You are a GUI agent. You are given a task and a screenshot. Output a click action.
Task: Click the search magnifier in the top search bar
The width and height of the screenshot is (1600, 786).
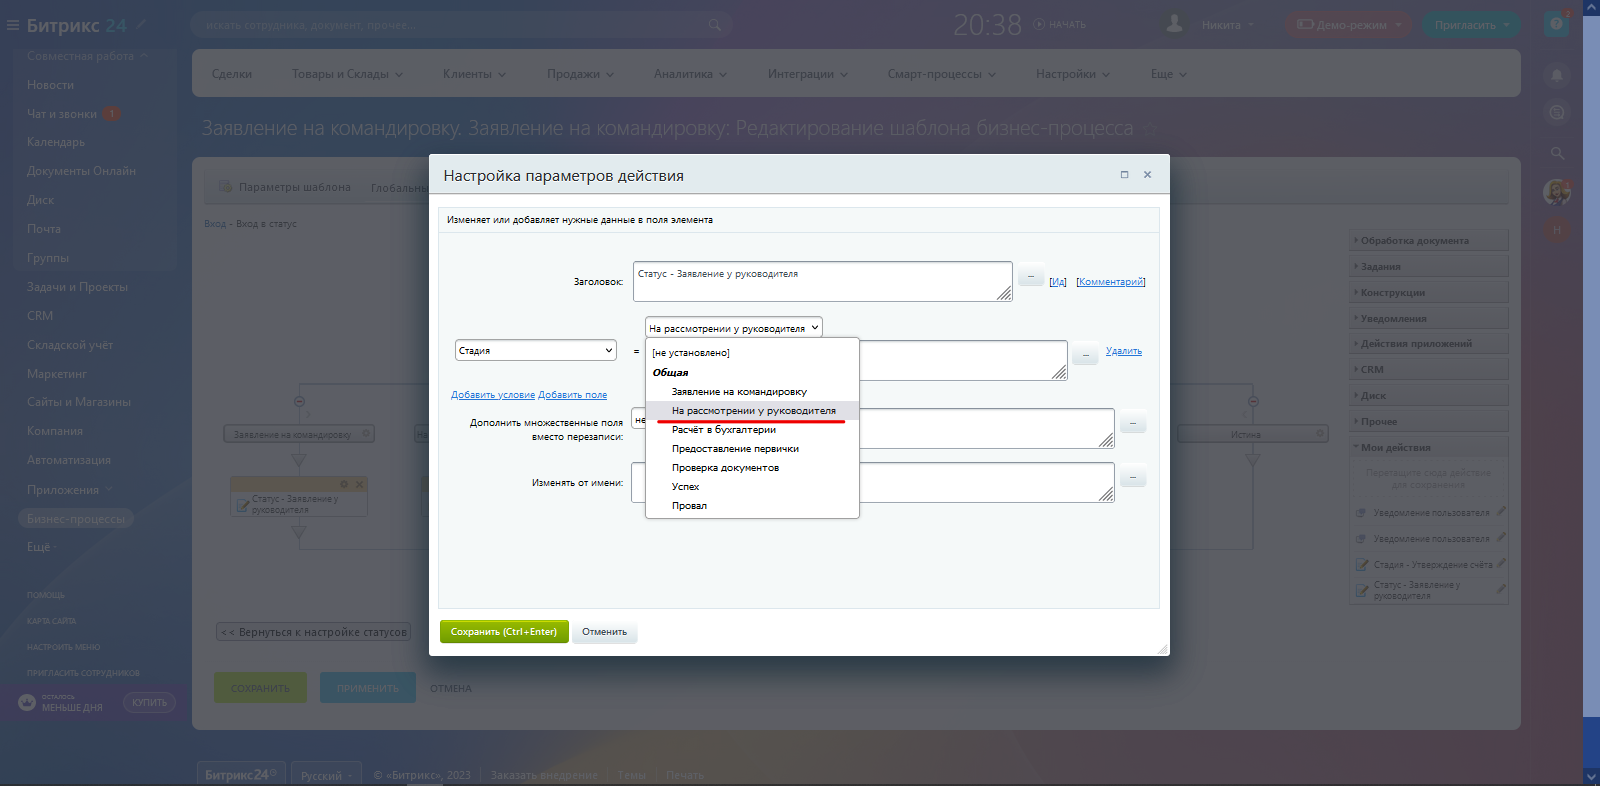click(x=714, y=25)
